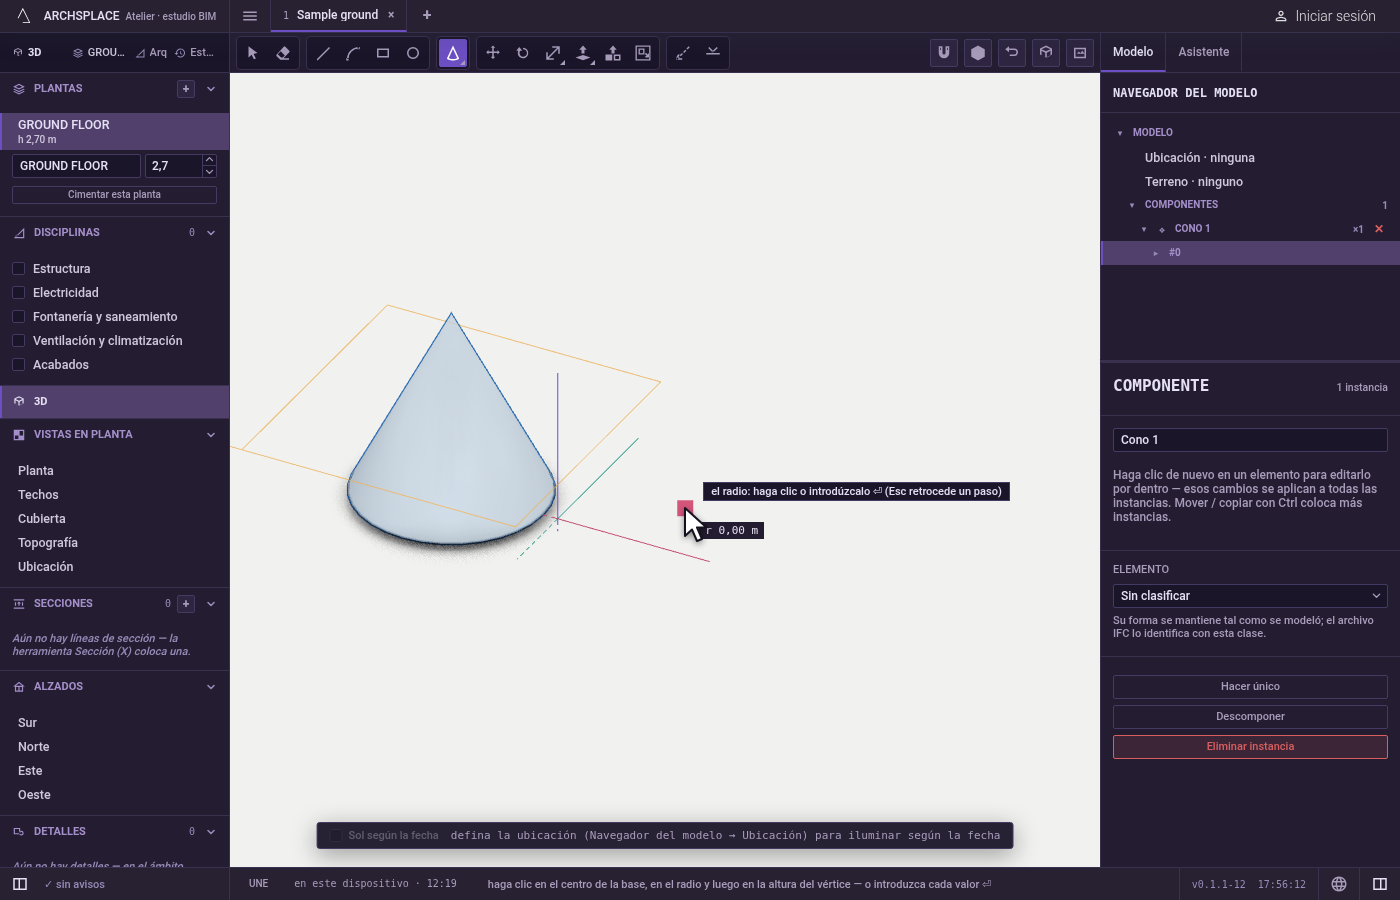Image resolution: width=1400 pixels, height=900 pixels.
Task: Toggle the magnet snapping icon
Action: pyautogui.click(x=944, y=53)
